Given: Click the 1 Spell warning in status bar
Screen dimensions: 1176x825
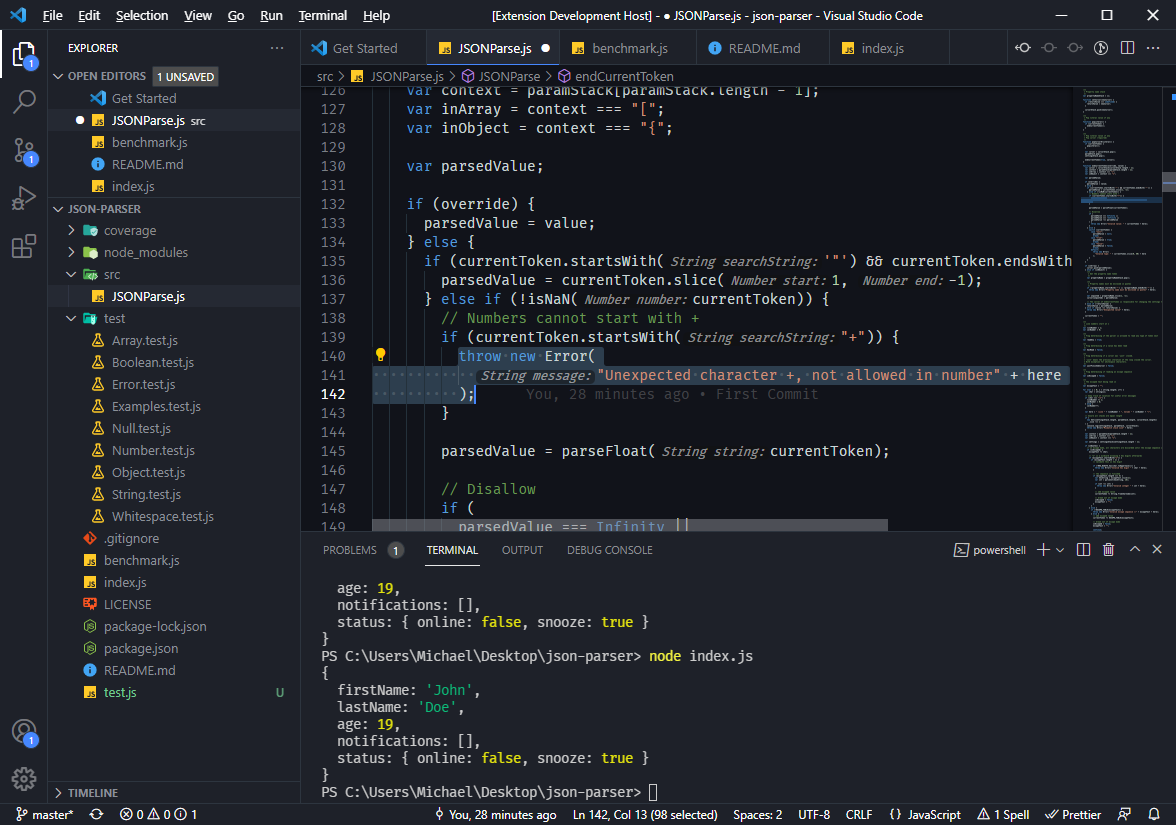Looking at the screenshot, I should pyautogui.click(x=1003, y=814).
